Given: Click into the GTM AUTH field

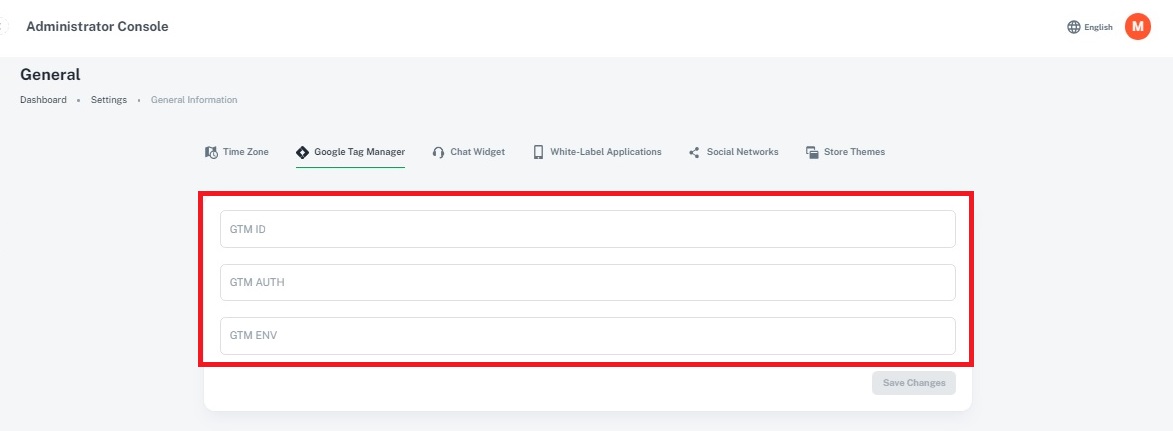Looking at the screenshot, I should (587, 282).
